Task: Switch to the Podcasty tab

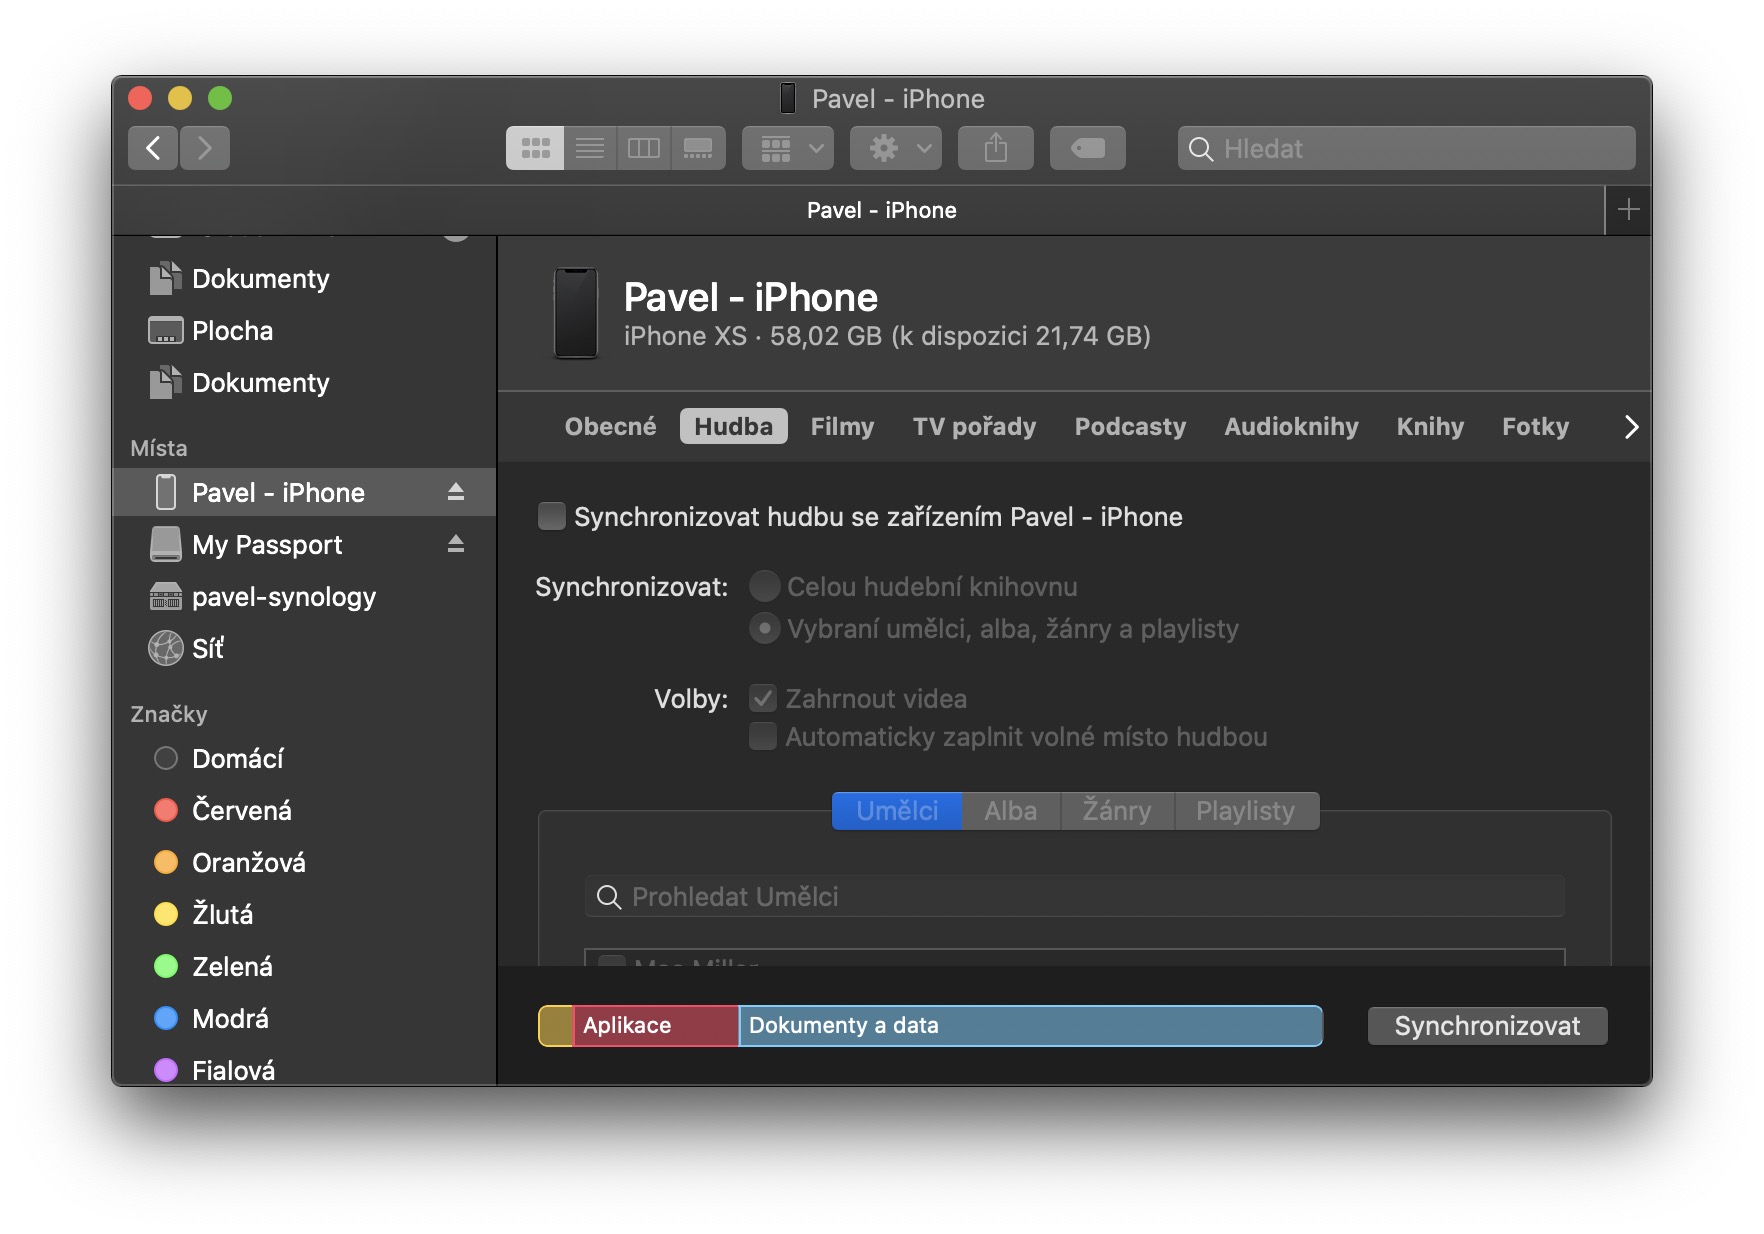Action: (1130, 426)
